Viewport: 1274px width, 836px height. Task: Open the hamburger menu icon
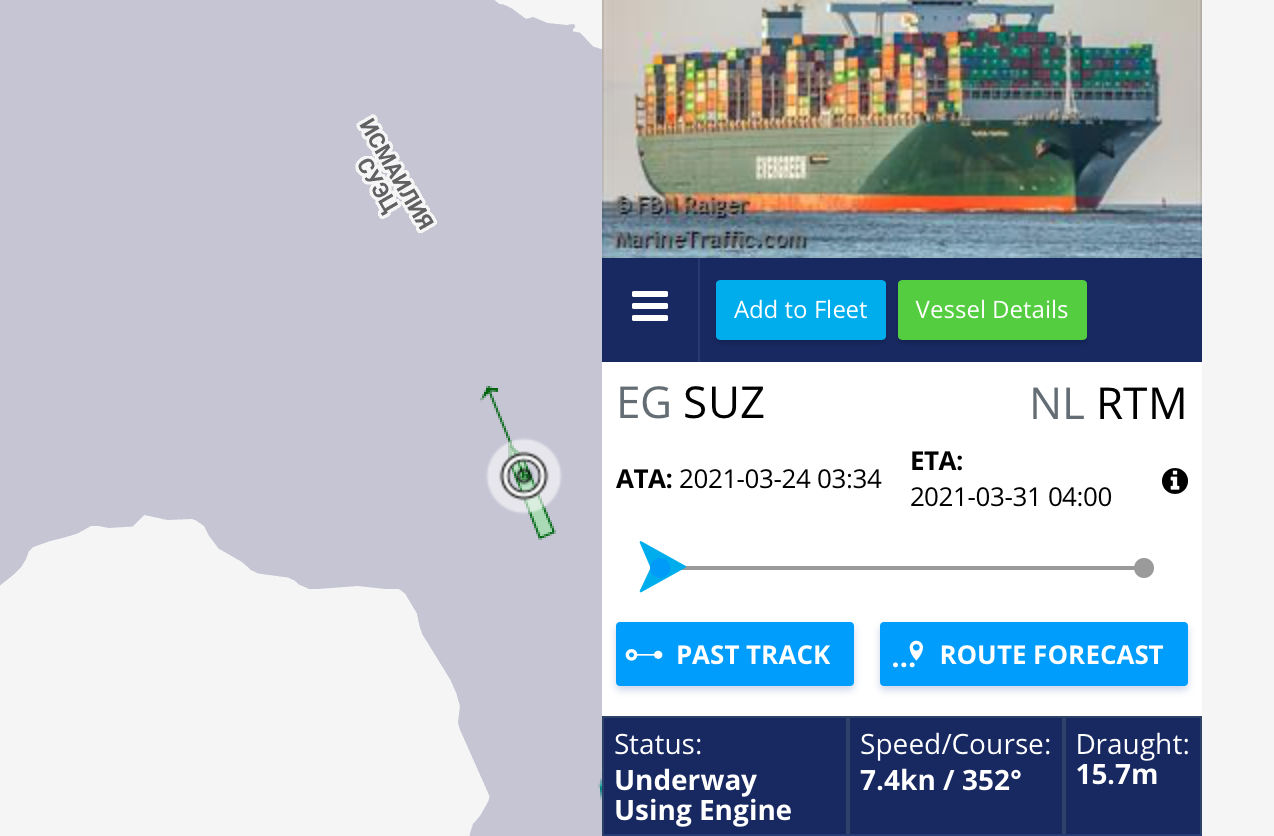pos(650,306)
